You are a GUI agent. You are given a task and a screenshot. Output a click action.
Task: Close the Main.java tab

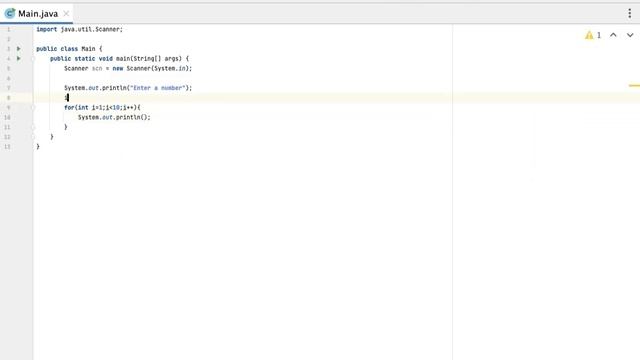(66, 13)
